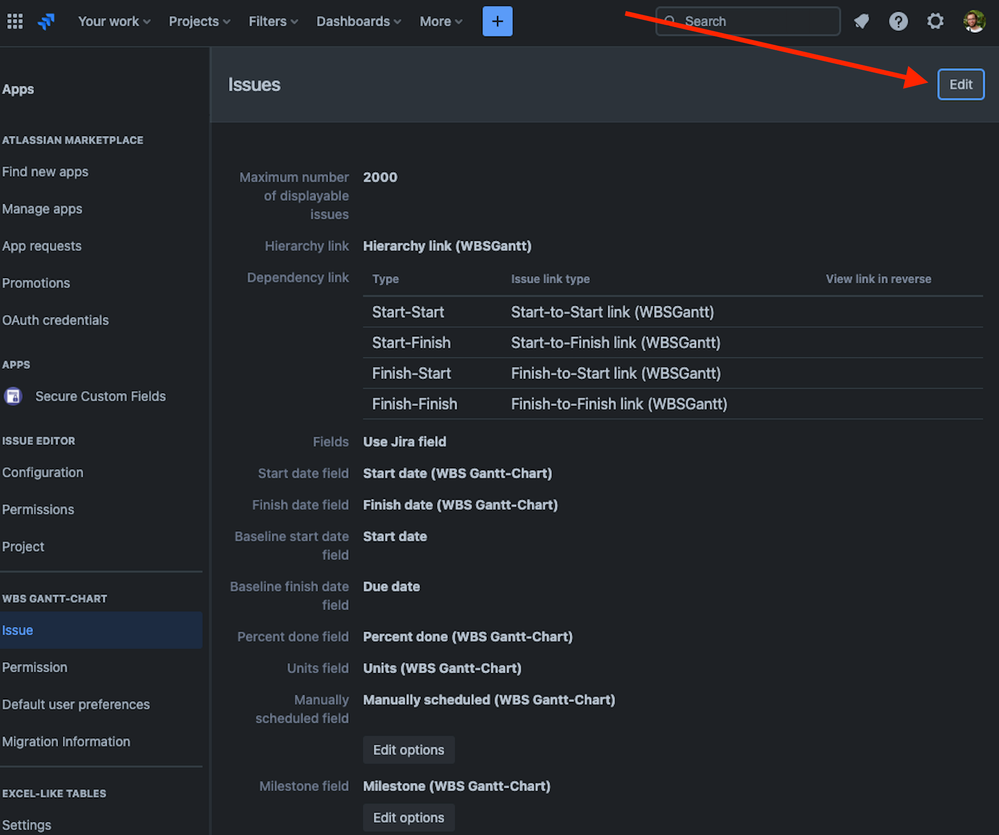Select Issue under WBS Gantt-Chart
The height and width of the screenshot is (835, 999).
pos(101,630)
